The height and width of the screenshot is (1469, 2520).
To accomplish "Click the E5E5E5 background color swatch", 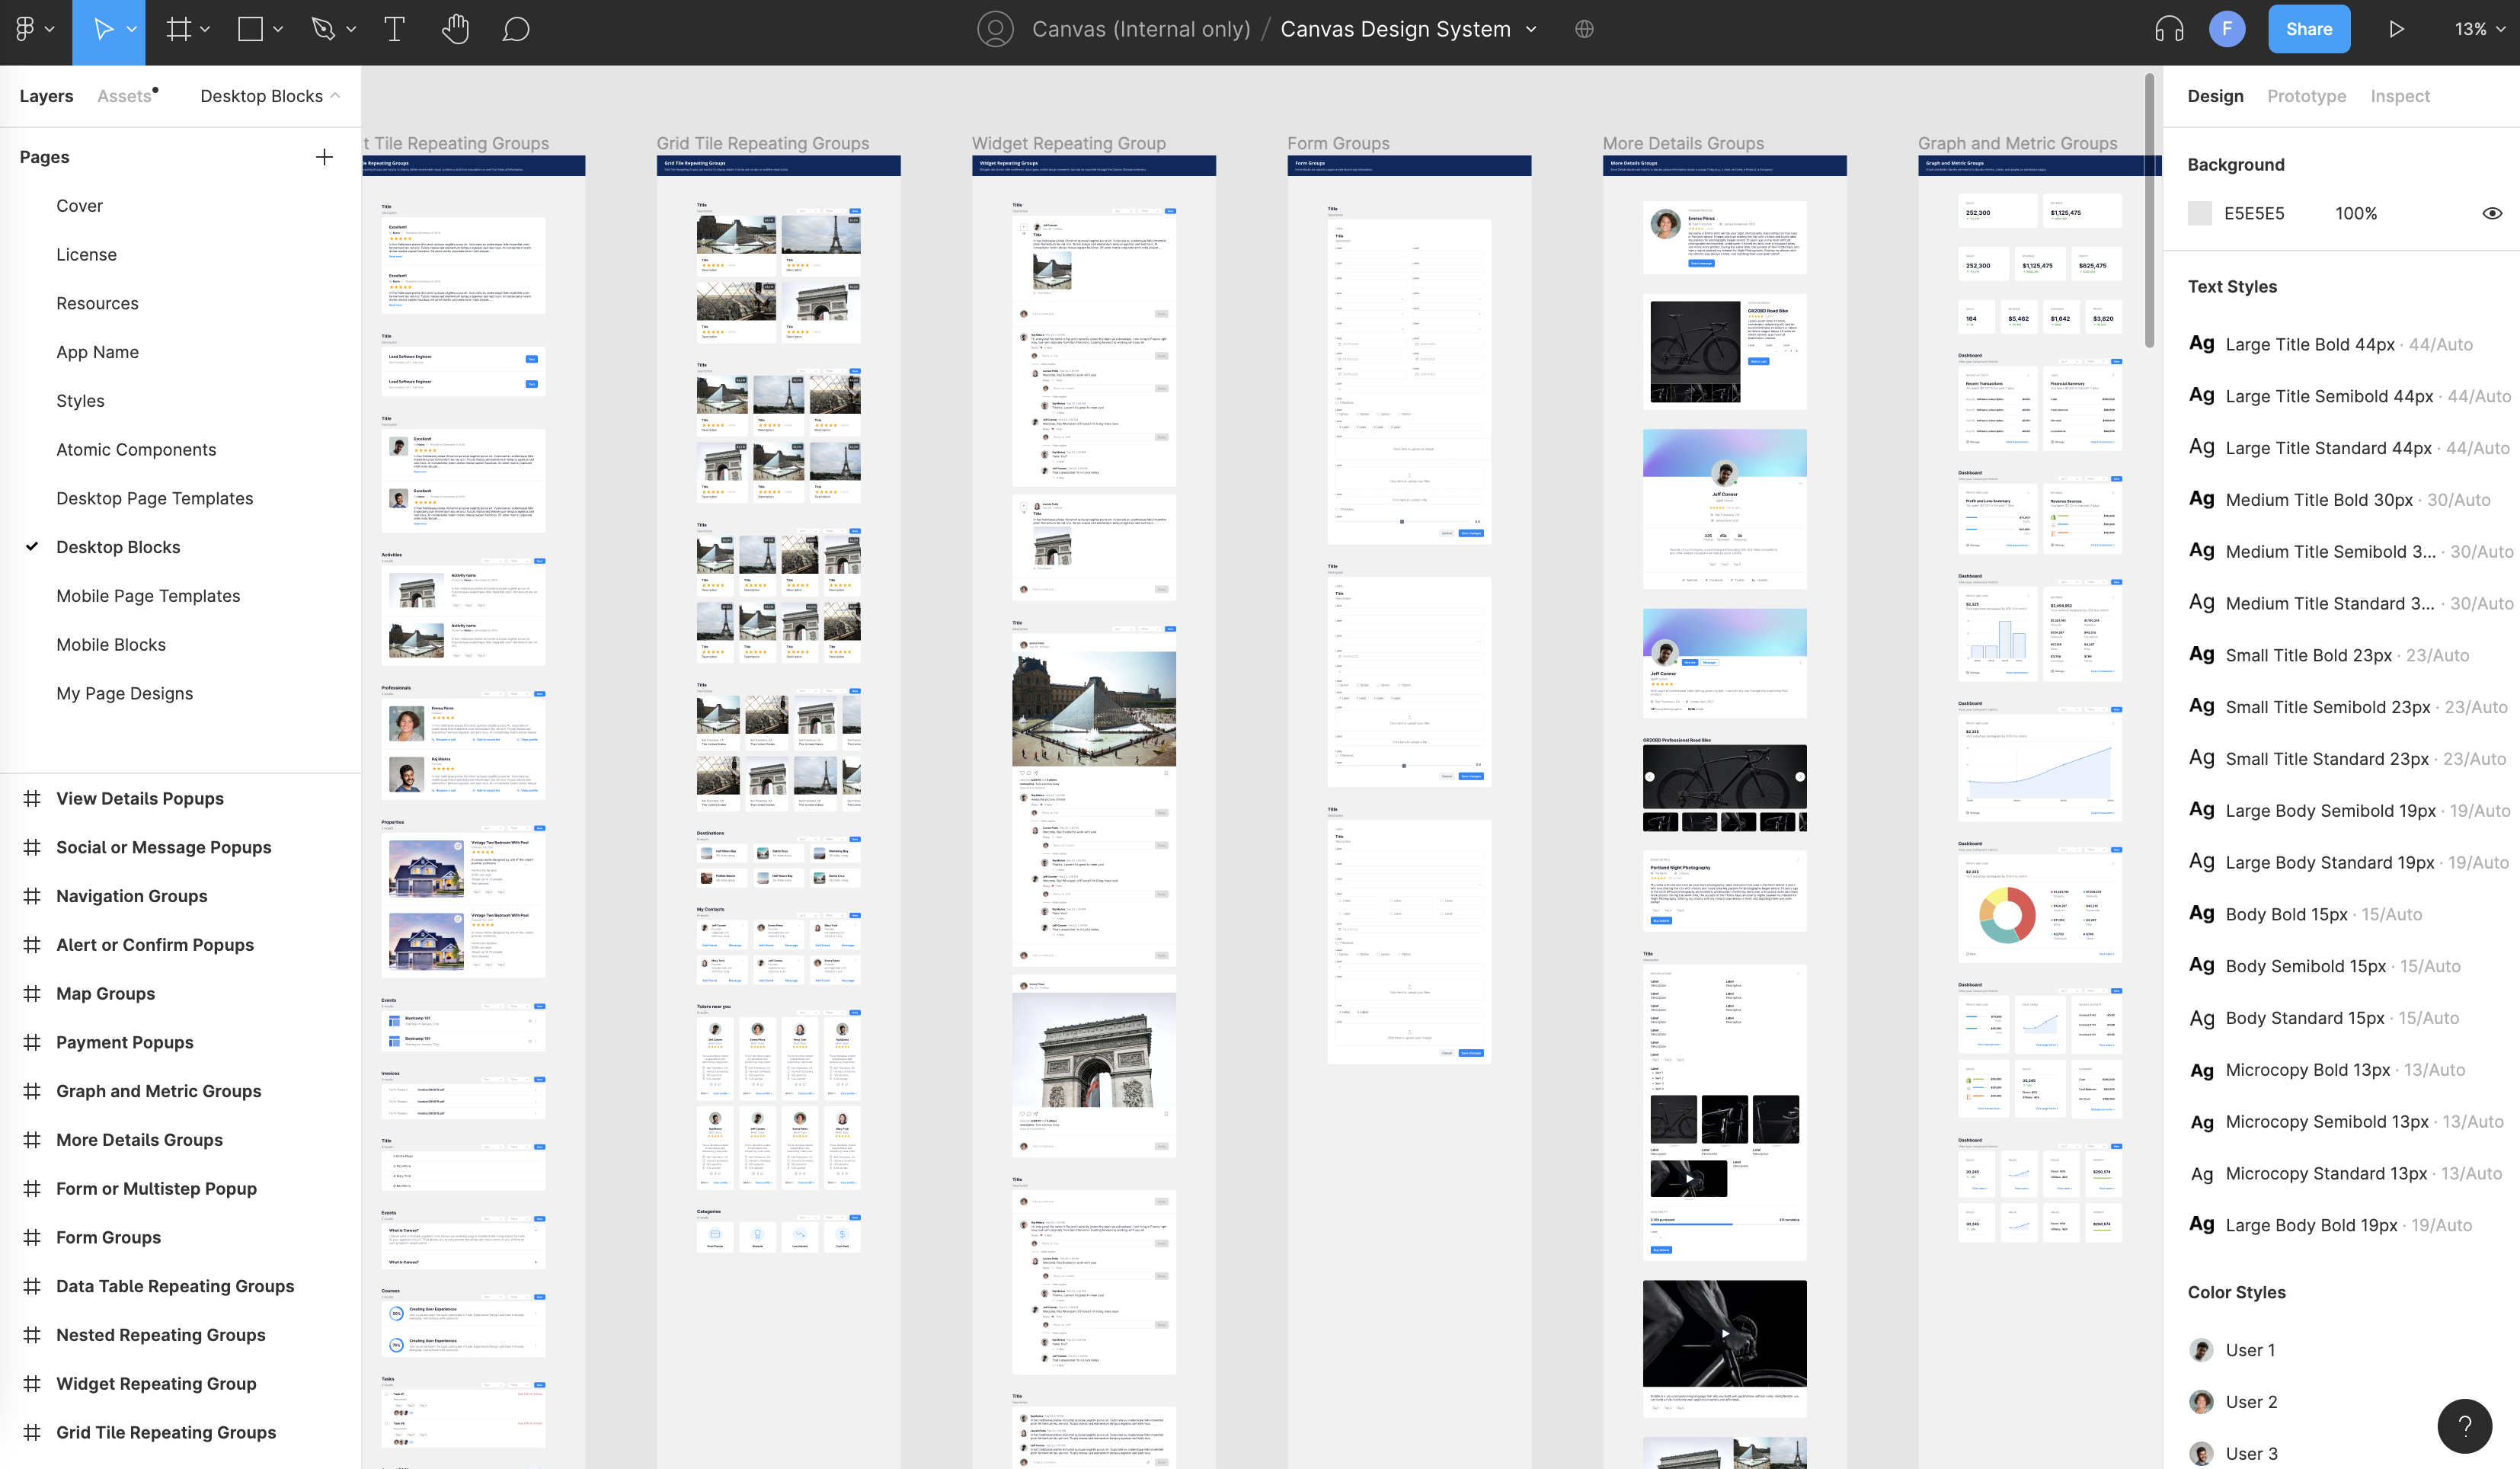I will pos(2200,213).
